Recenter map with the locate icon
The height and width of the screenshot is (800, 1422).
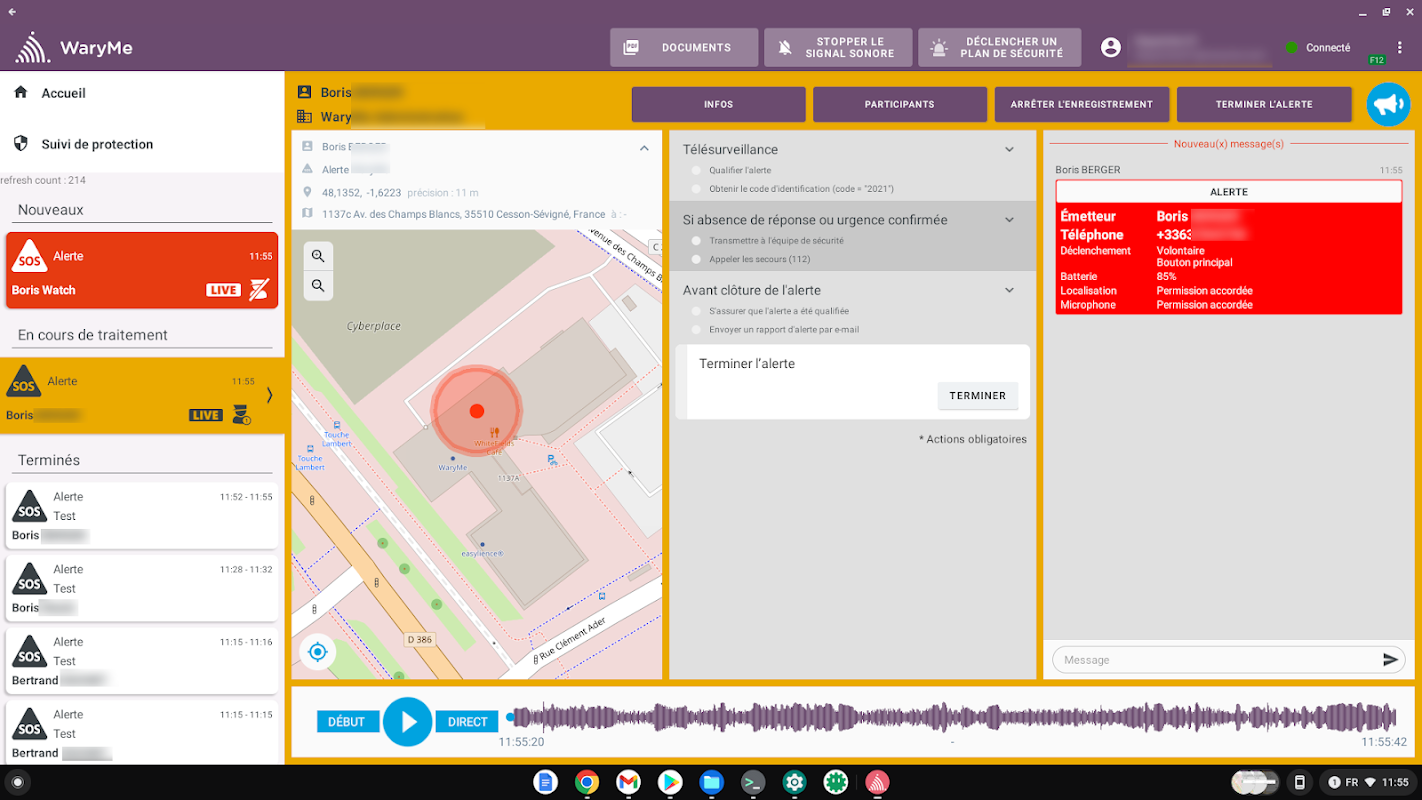(318, 652)
